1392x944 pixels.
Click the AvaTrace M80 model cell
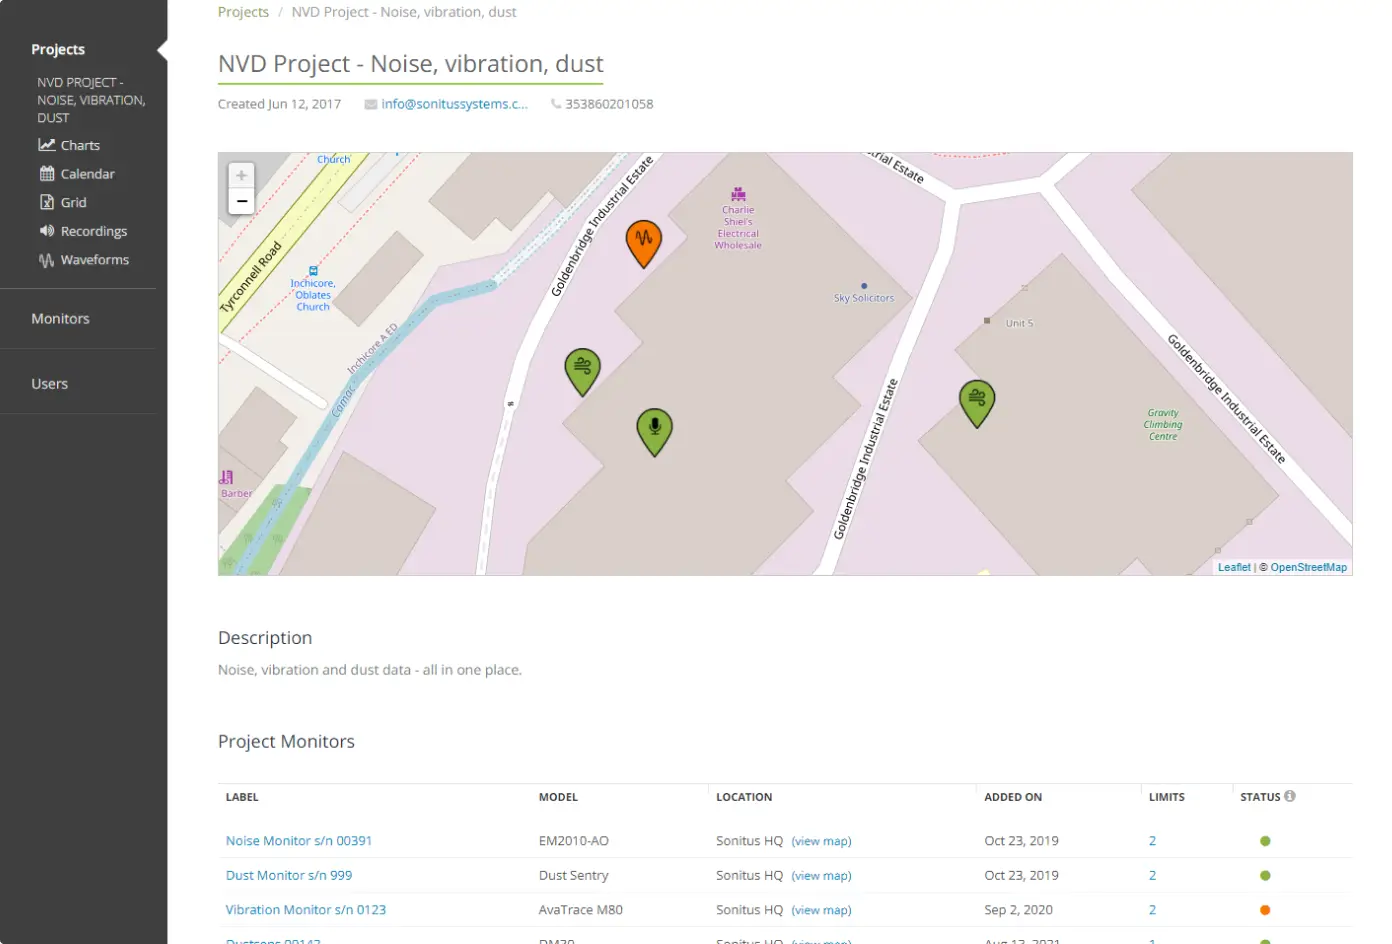pos(581,910)
